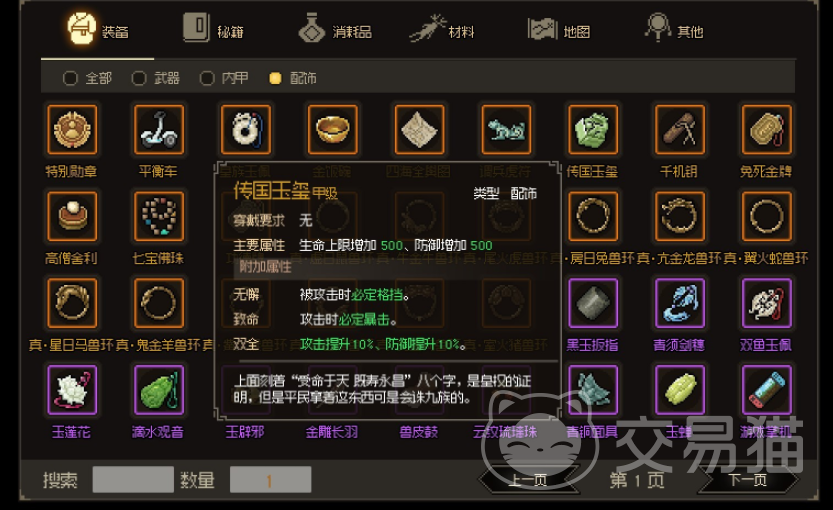
Task: Select the 武器 filter radio button
Action: (x=139, y=79)
